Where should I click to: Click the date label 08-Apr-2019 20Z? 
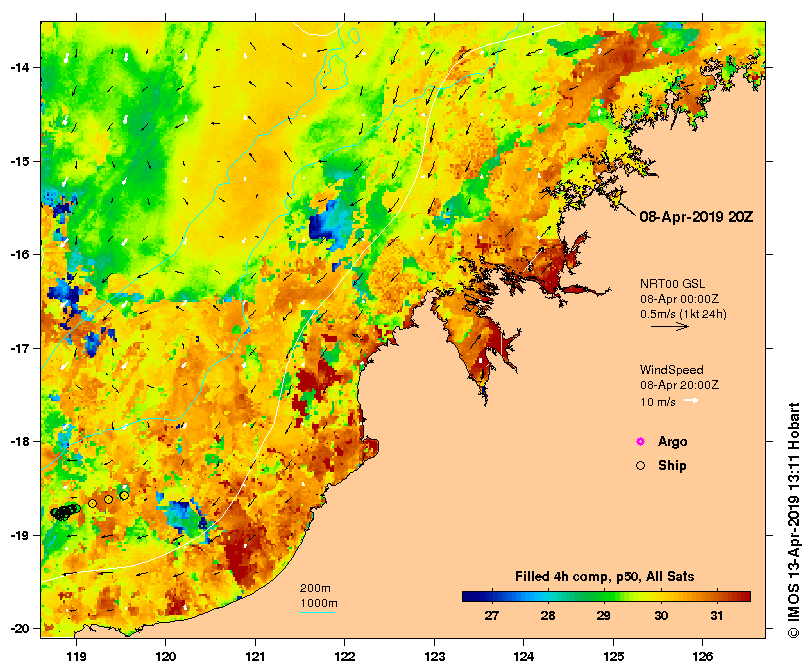pyautogui.click(x=696, y=217)
